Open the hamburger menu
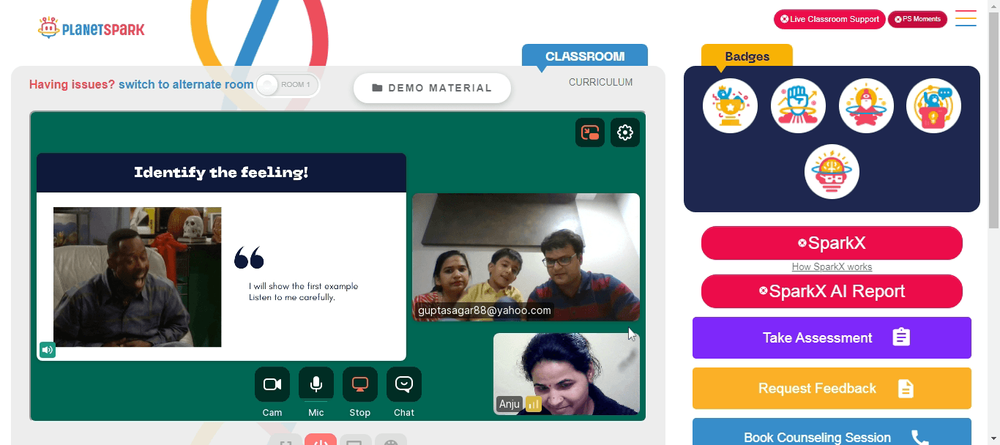Viewport: 1000px width, 445px height. coord(966,18)
